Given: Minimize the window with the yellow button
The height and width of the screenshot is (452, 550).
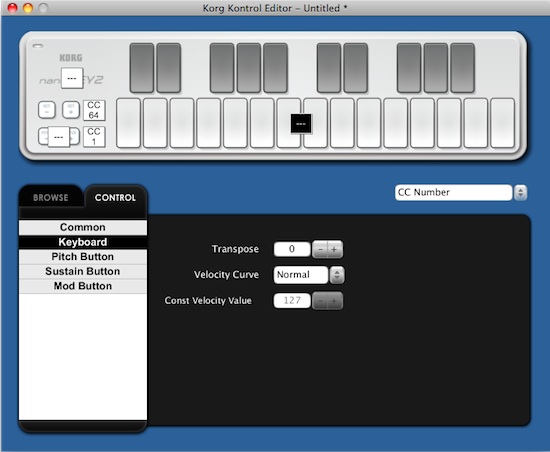Looking at the screenshot, I should [x=28, y=8].
